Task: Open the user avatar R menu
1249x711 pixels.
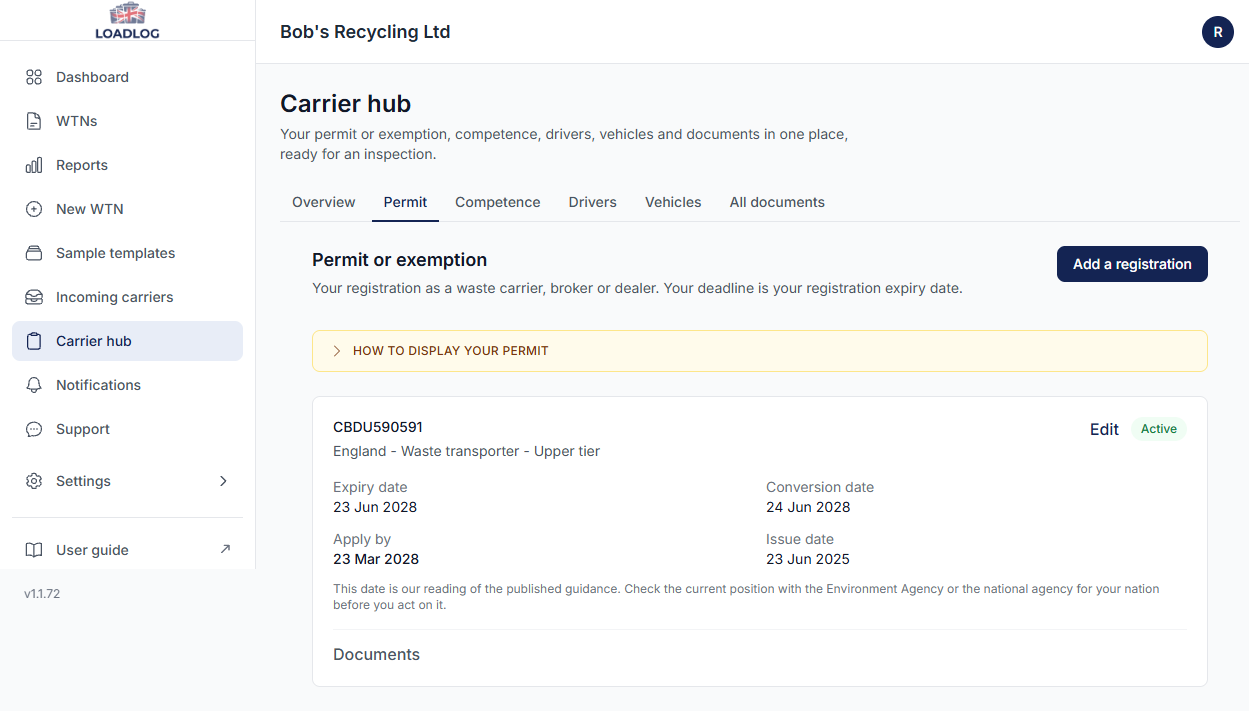Action: (x=1218, y=32)
